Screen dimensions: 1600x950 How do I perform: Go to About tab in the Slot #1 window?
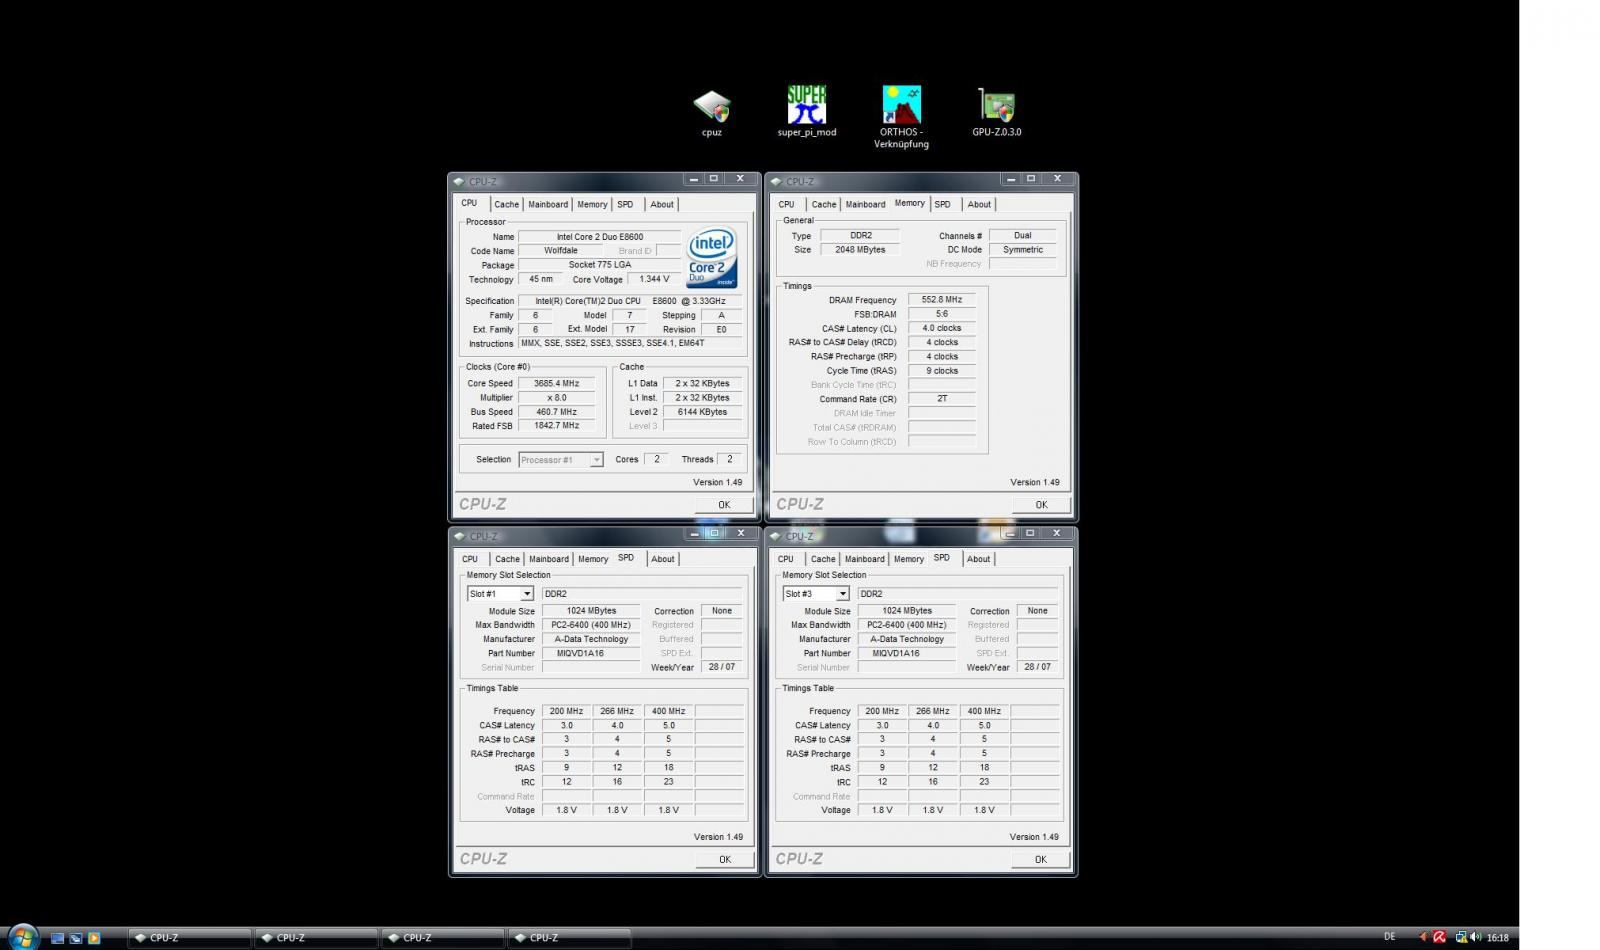pos(663,559)
